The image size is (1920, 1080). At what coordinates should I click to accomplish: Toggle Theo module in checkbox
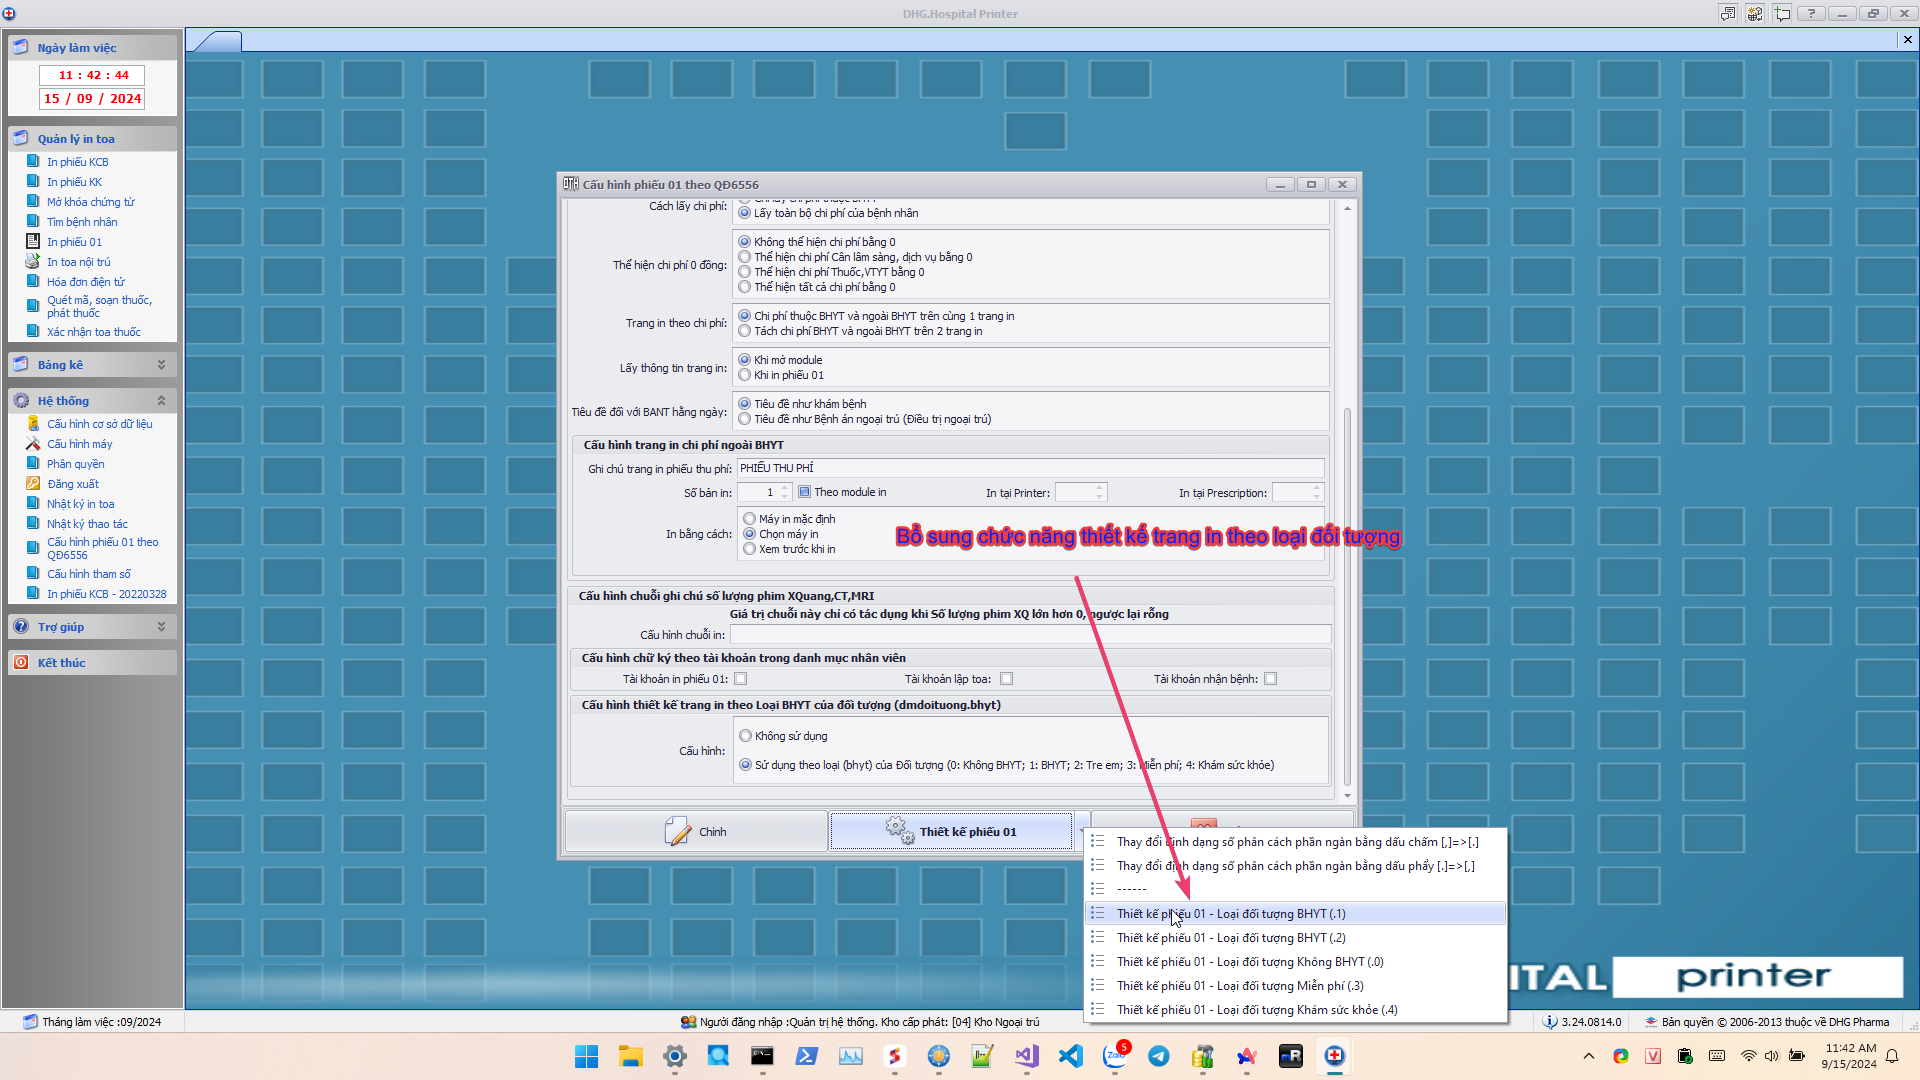tap(805, 492)
